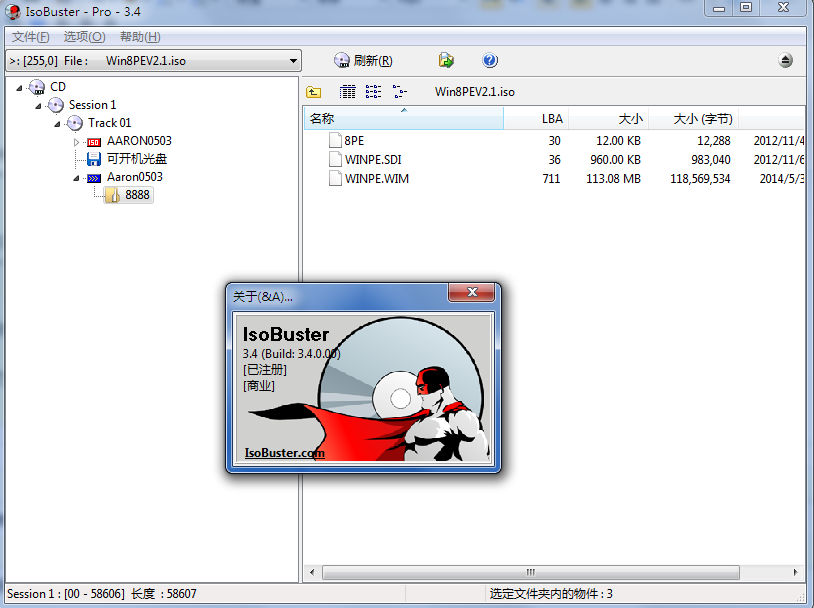Click the 12.00 KB size cell

tap(618, 141)
